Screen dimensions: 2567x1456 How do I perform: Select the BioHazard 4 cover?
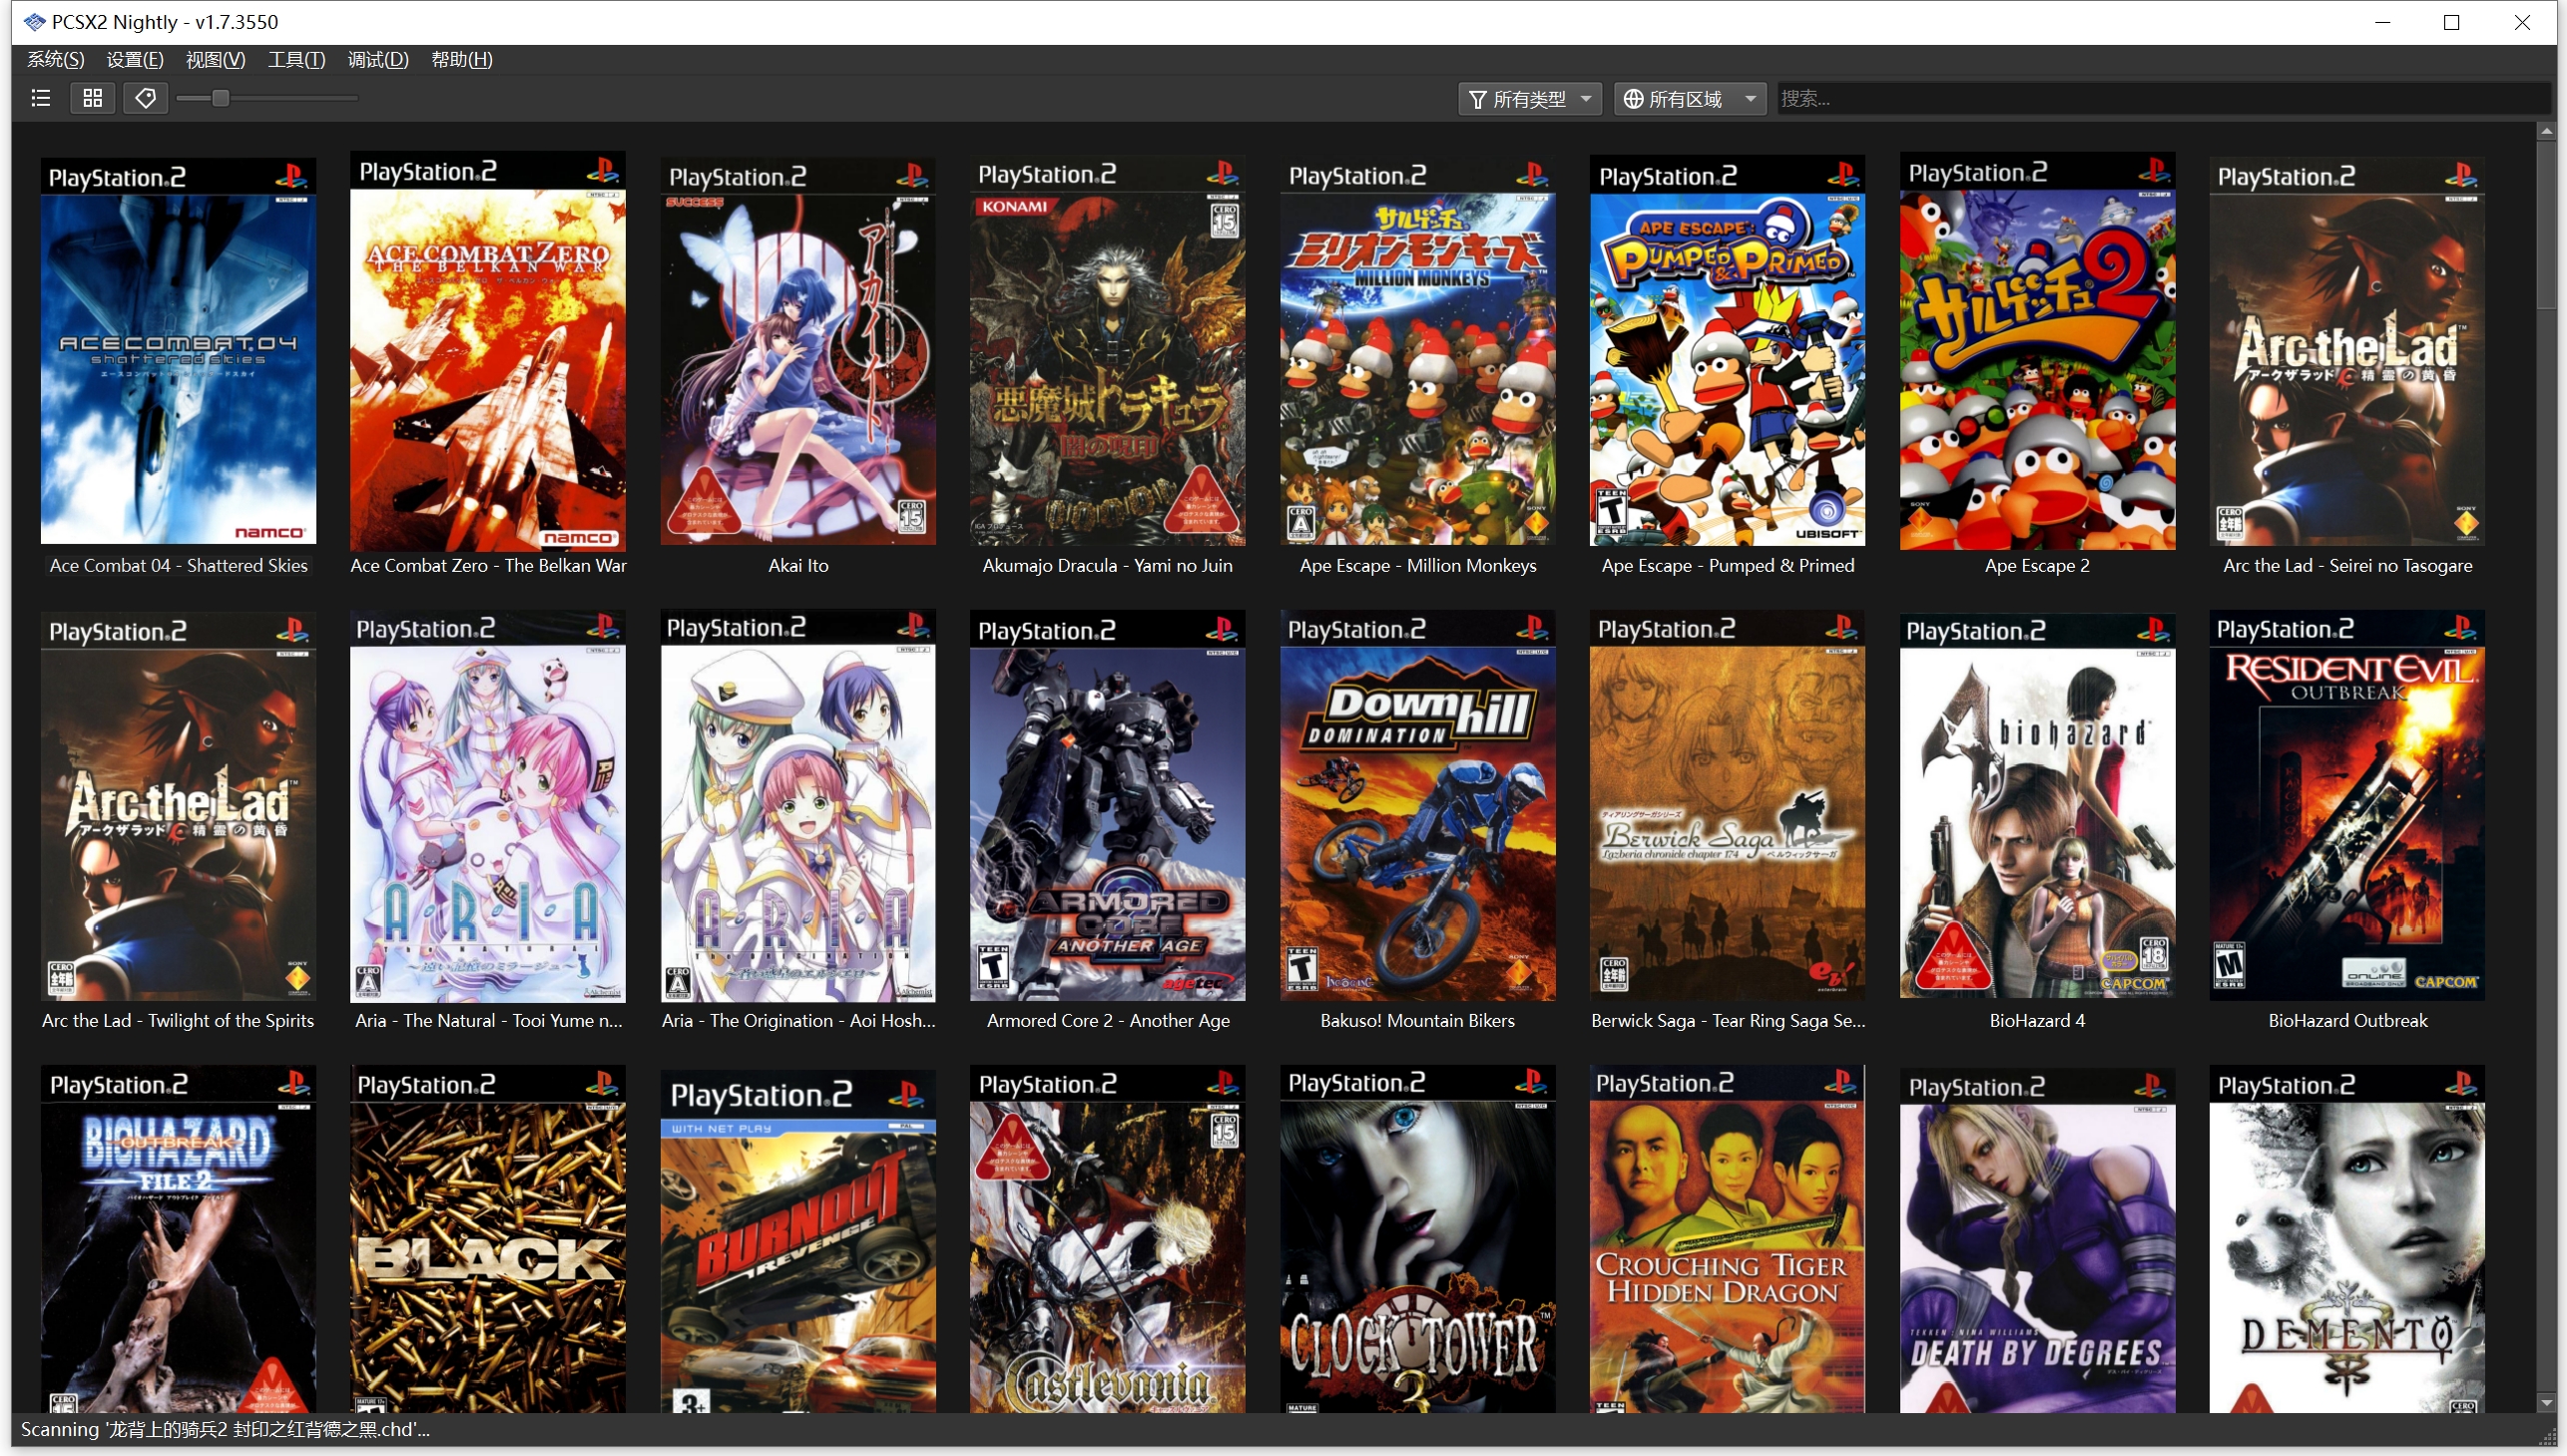(2038, 806)
